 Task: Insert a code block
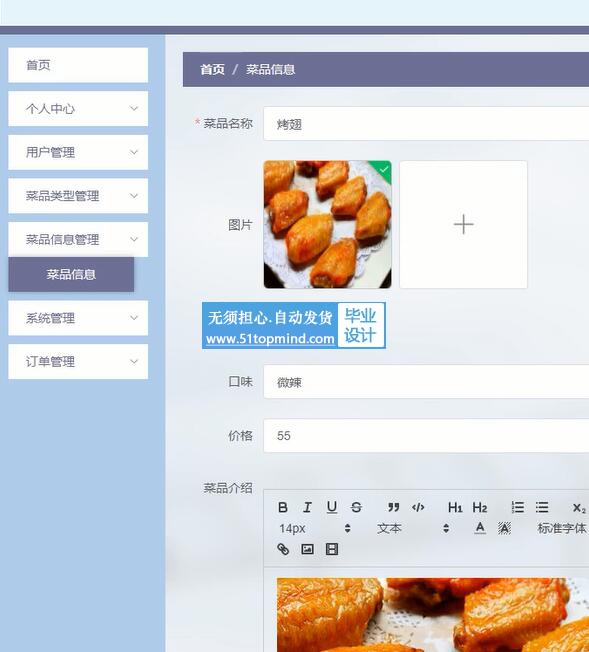click(418, 507)
